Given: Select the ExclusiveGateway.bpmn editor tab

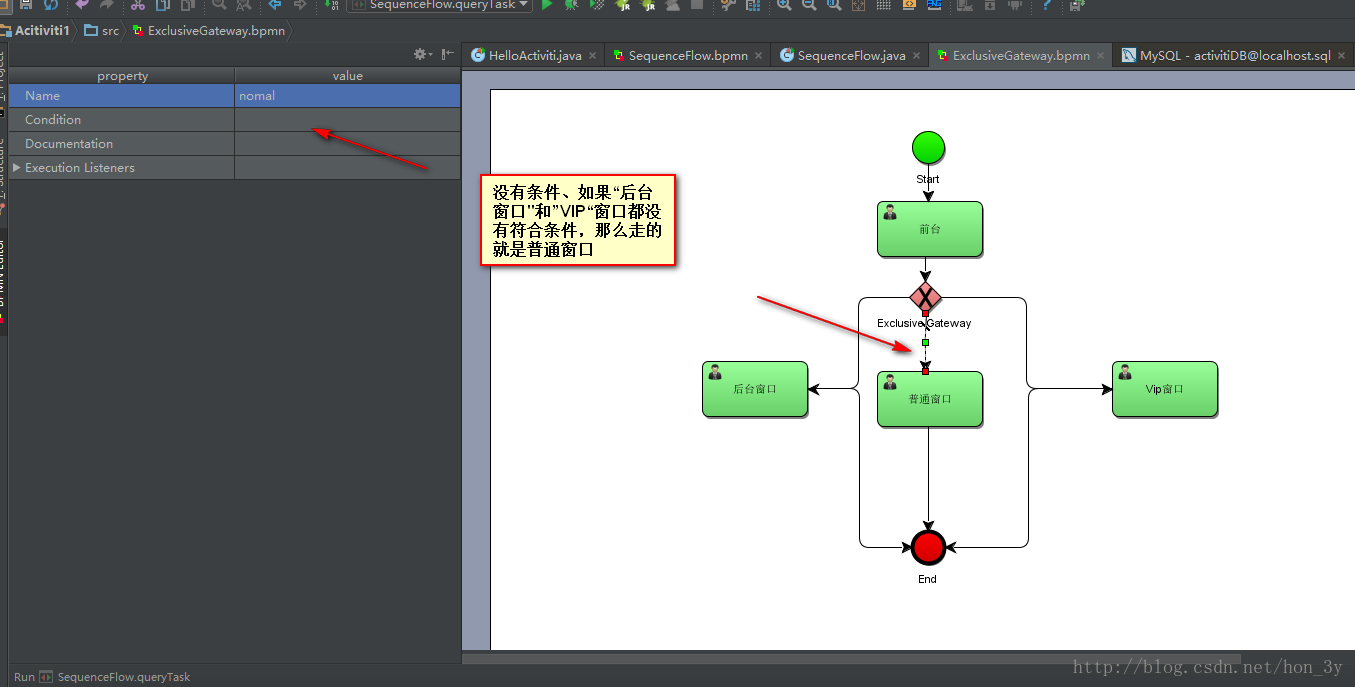Looking at the screenshot, I should [x=1021, y=56].
